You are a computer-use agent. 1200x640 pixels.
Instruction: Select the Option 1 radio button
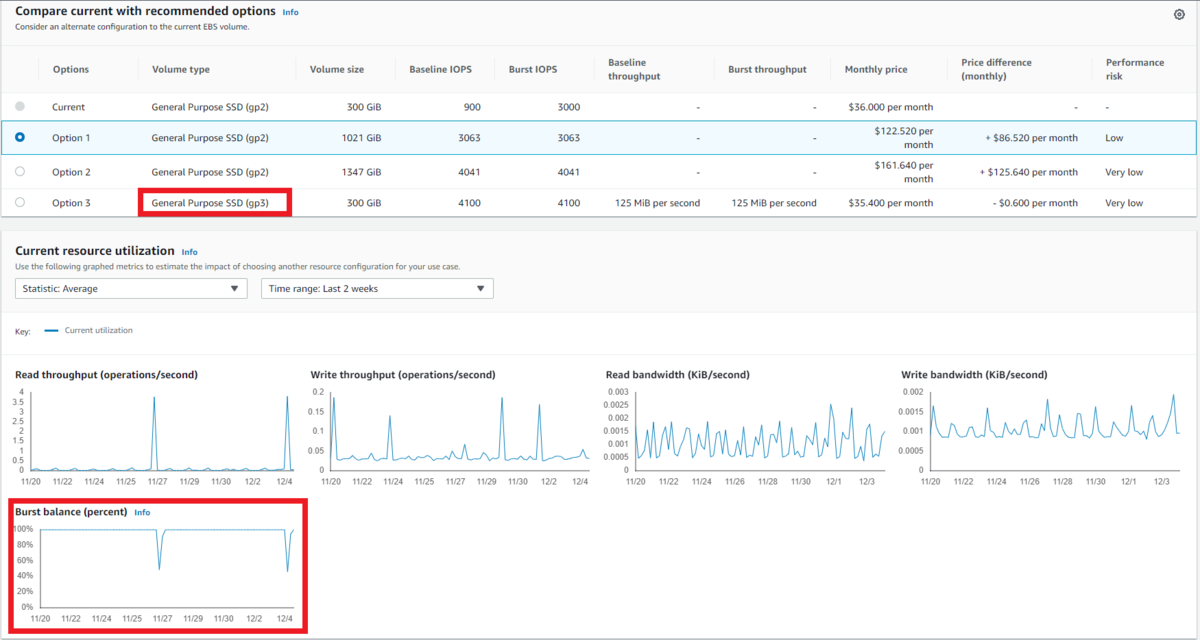(x=20, y=137)
